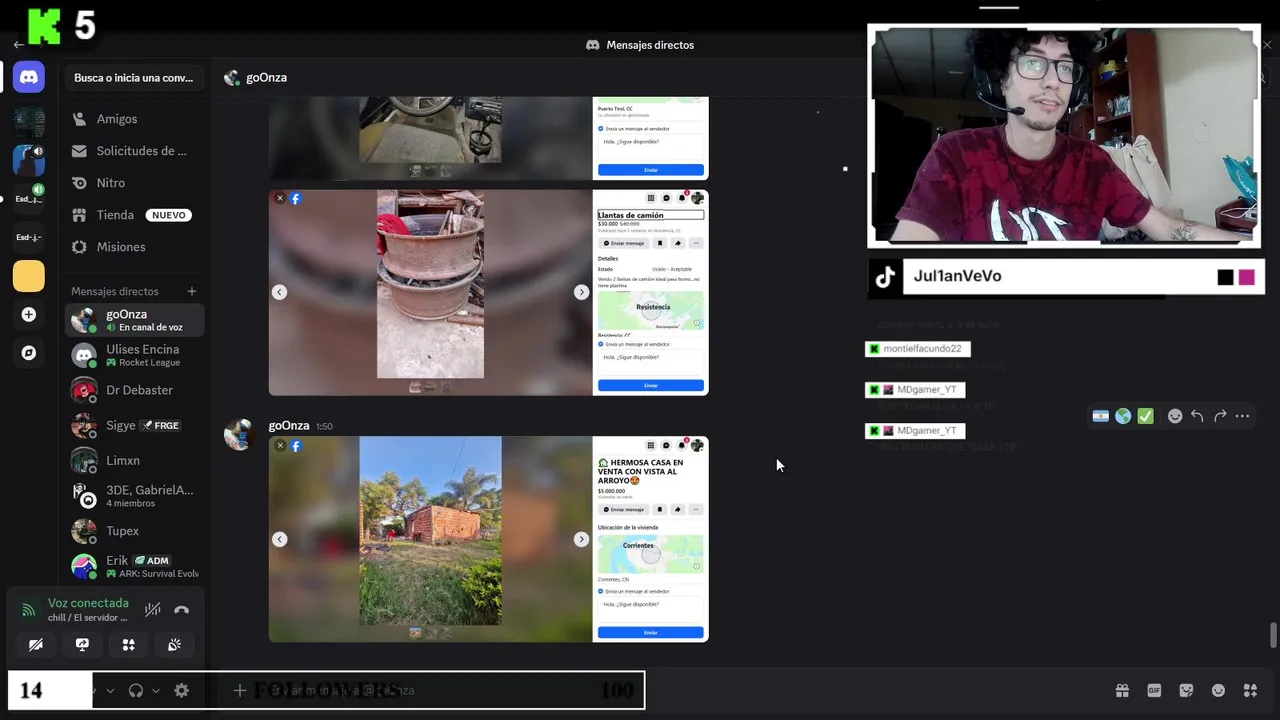Open user settings gear
Viewport: 1280px width, 720px height.
[x=181, y=690]
